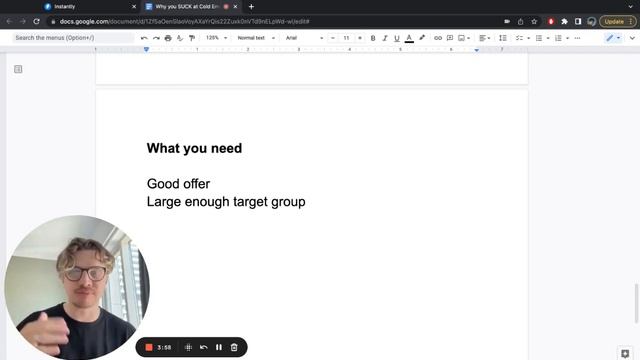Click the vertical scrollbar thumb
640x360 pixels.
click(x=636, y=303)
